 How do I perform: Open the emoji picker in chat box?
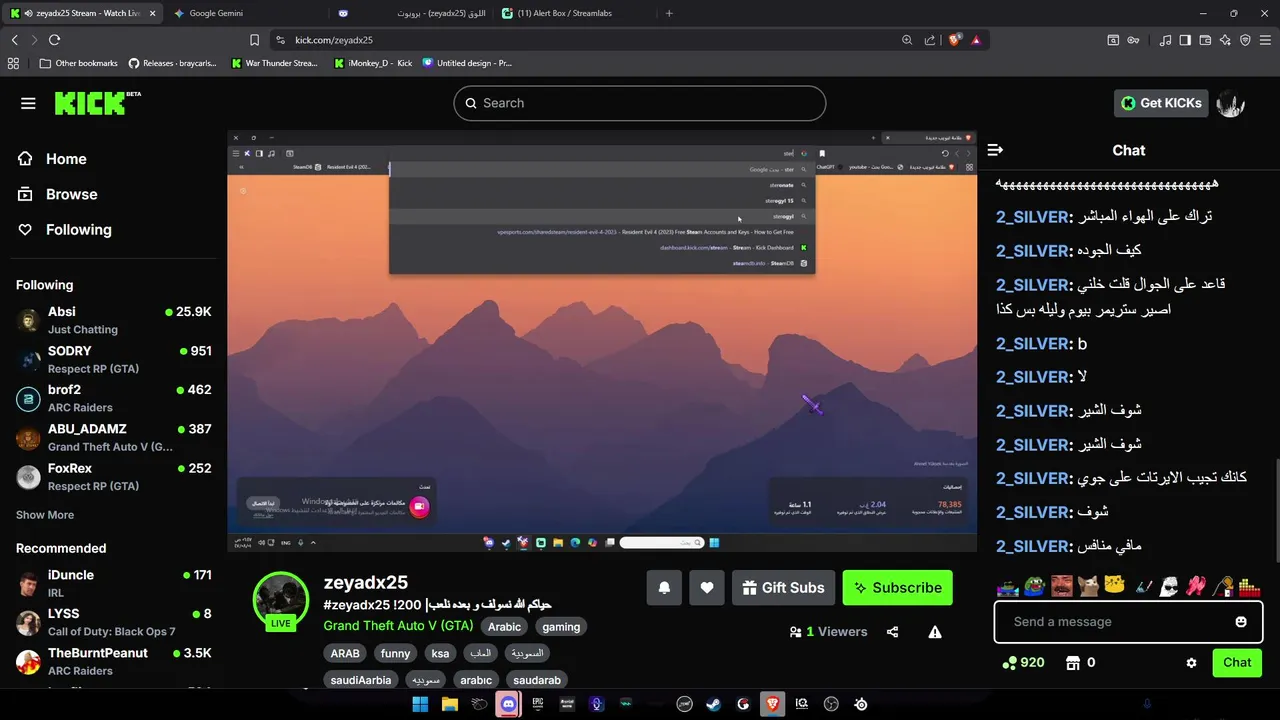1241,622
